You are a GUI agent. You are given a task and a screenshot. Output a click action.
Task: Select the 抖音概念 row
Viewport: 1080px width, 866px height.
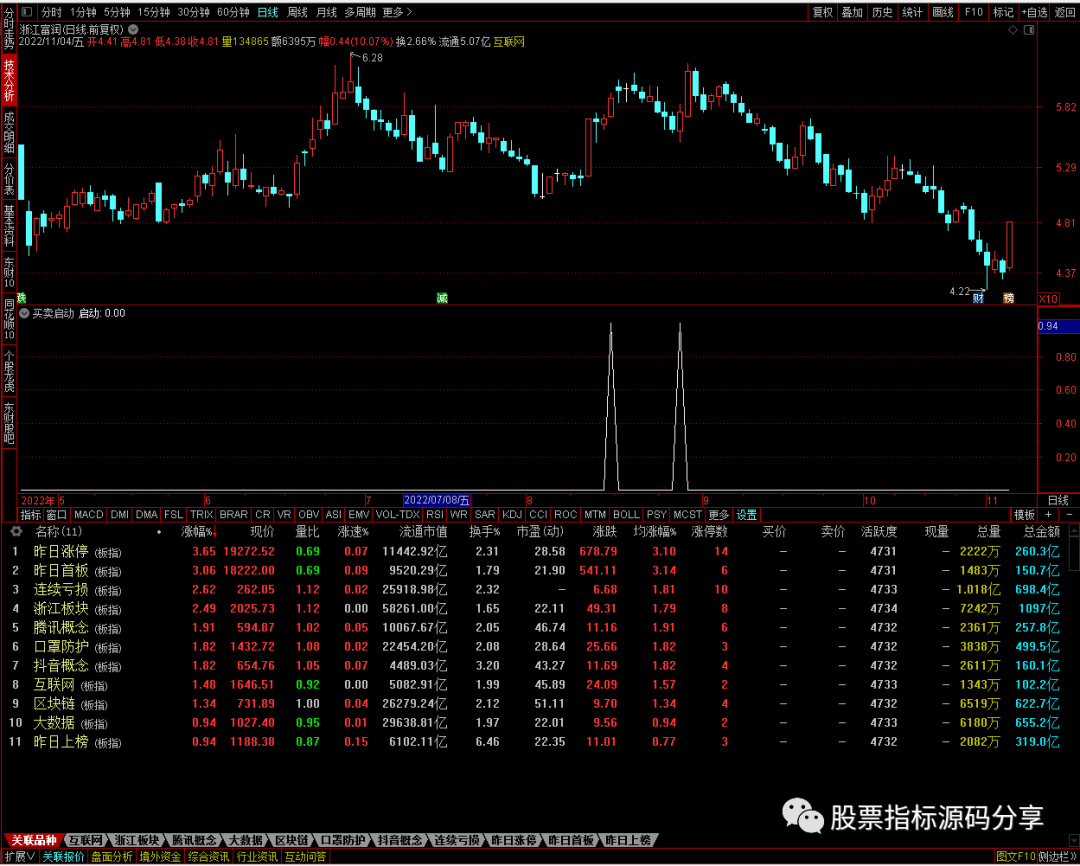pos(536,666)
